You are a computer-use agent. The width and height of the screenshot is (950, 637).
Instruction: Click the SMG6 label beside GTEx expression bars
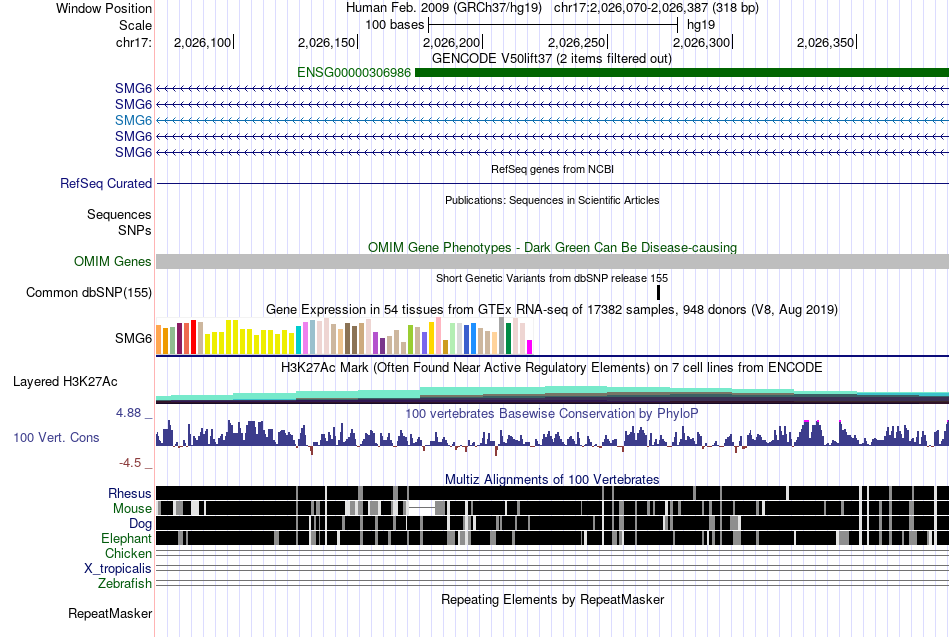[133, 338]
